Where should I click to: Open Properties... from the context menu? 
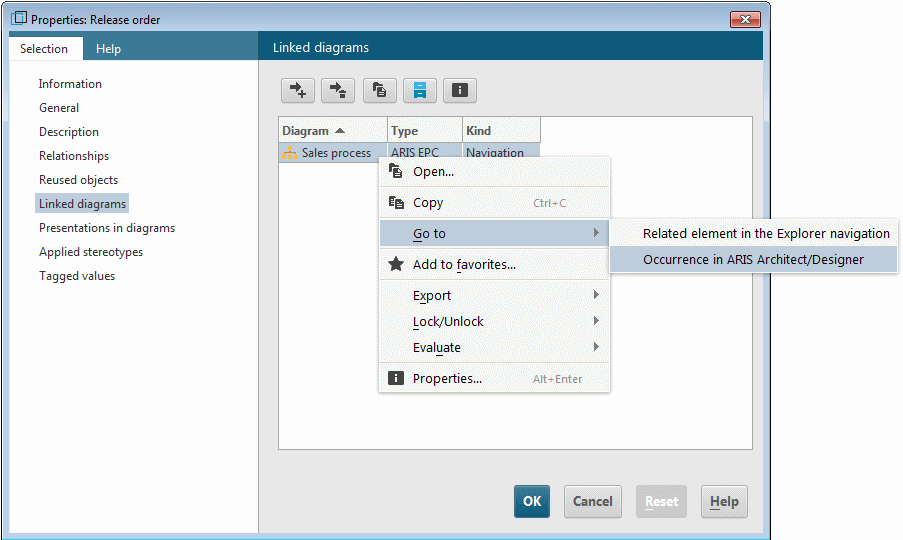pyautogui.click(x=494, y=378)
